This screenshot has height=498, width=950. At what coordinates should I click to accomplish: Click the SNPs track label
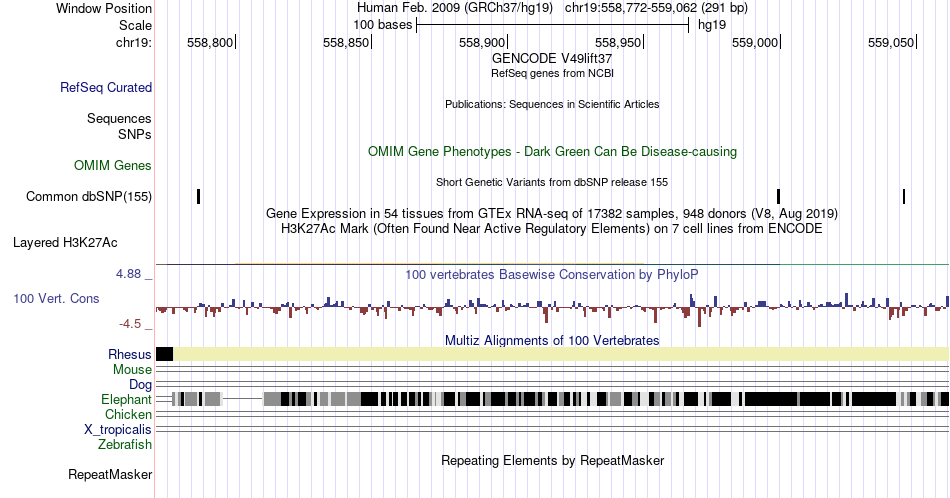pyautogui.click(x=135, y=134)
